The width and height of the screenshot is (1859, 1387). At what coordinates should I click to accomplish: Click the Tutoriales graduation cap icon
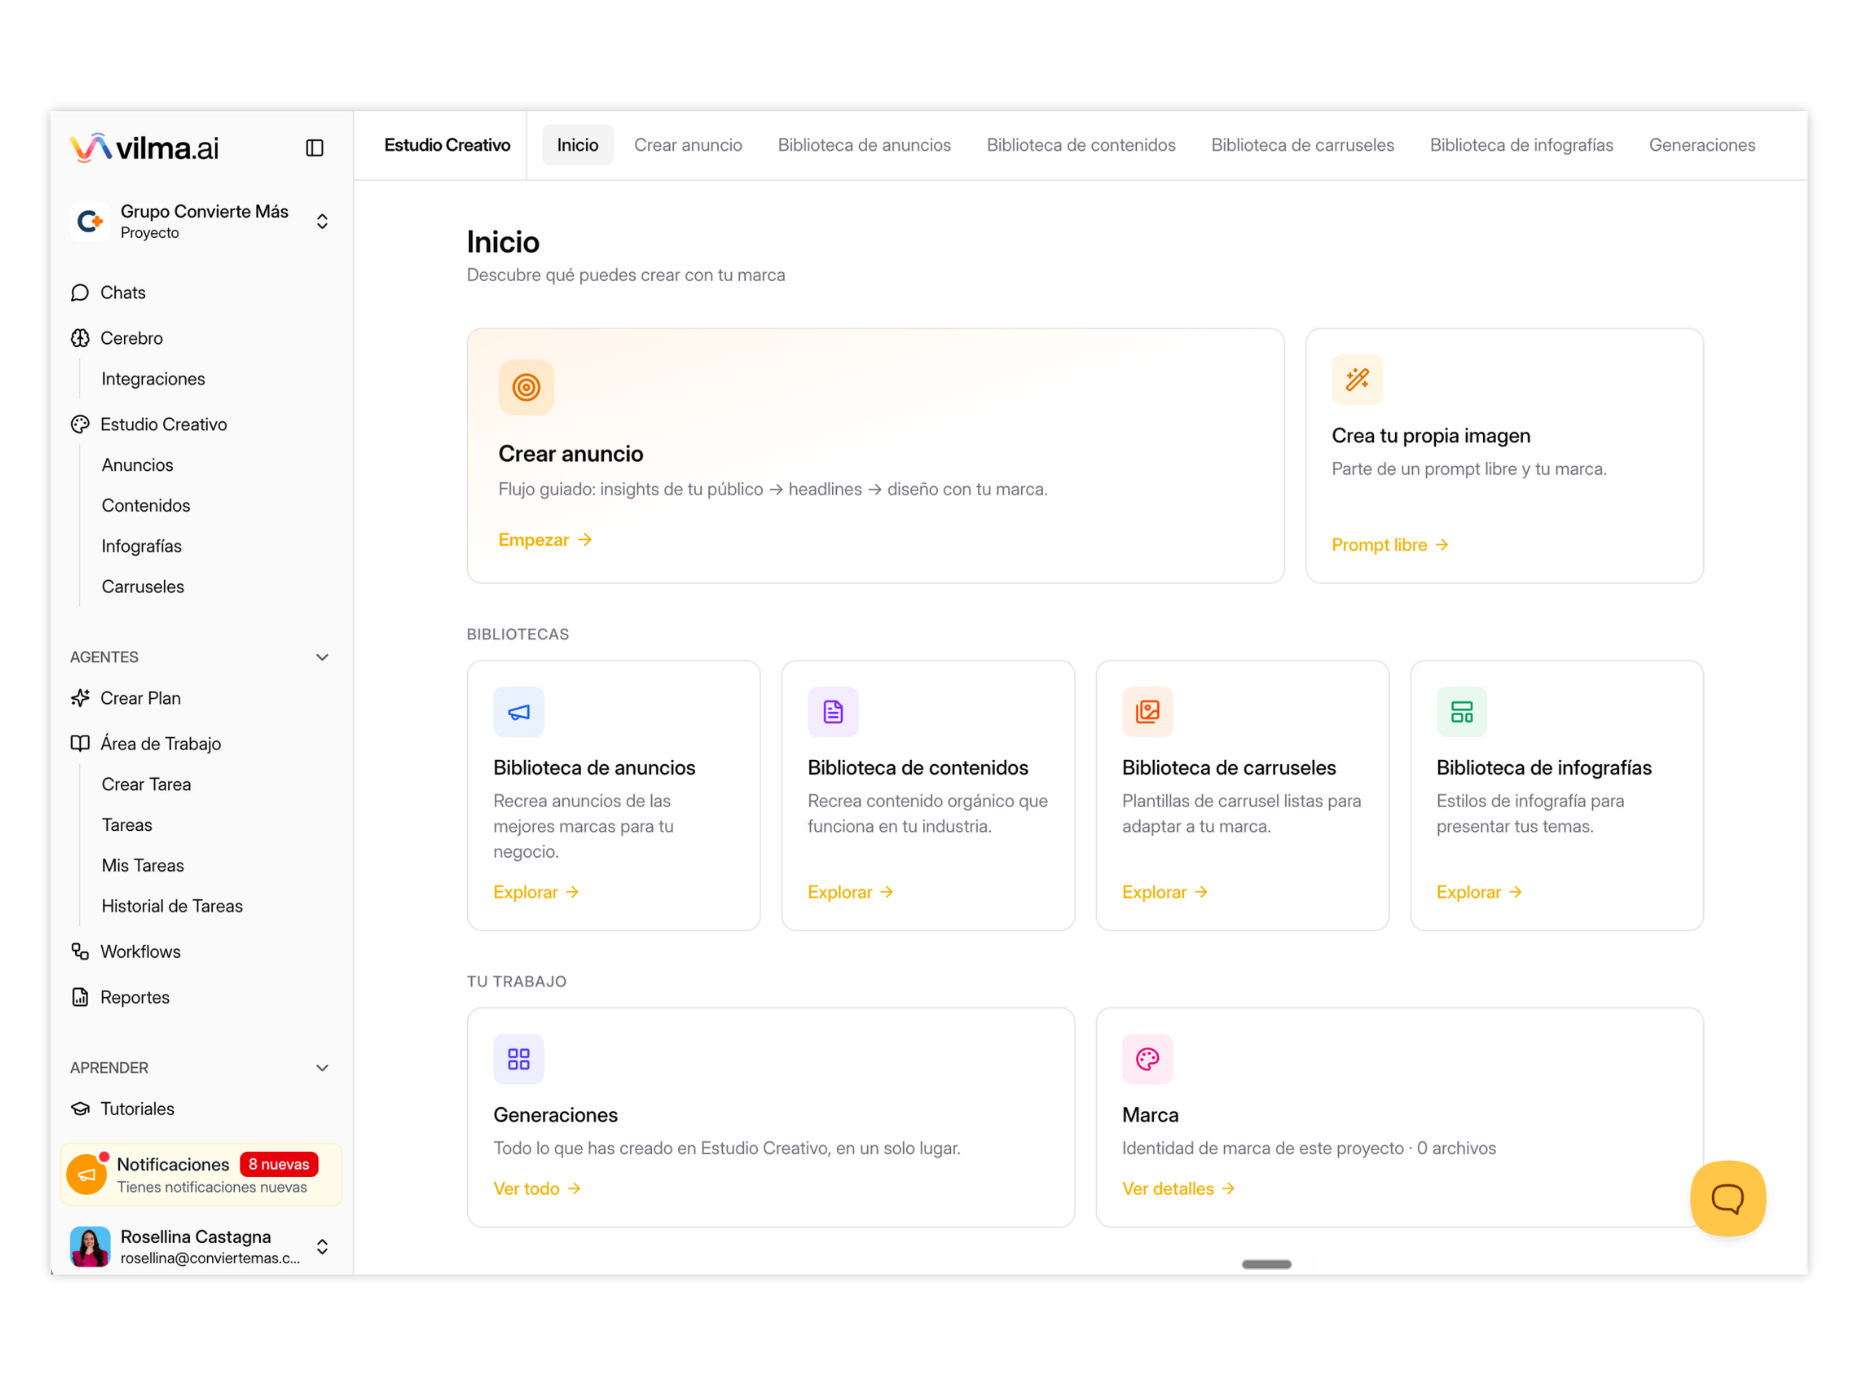tap(80, 1108)
